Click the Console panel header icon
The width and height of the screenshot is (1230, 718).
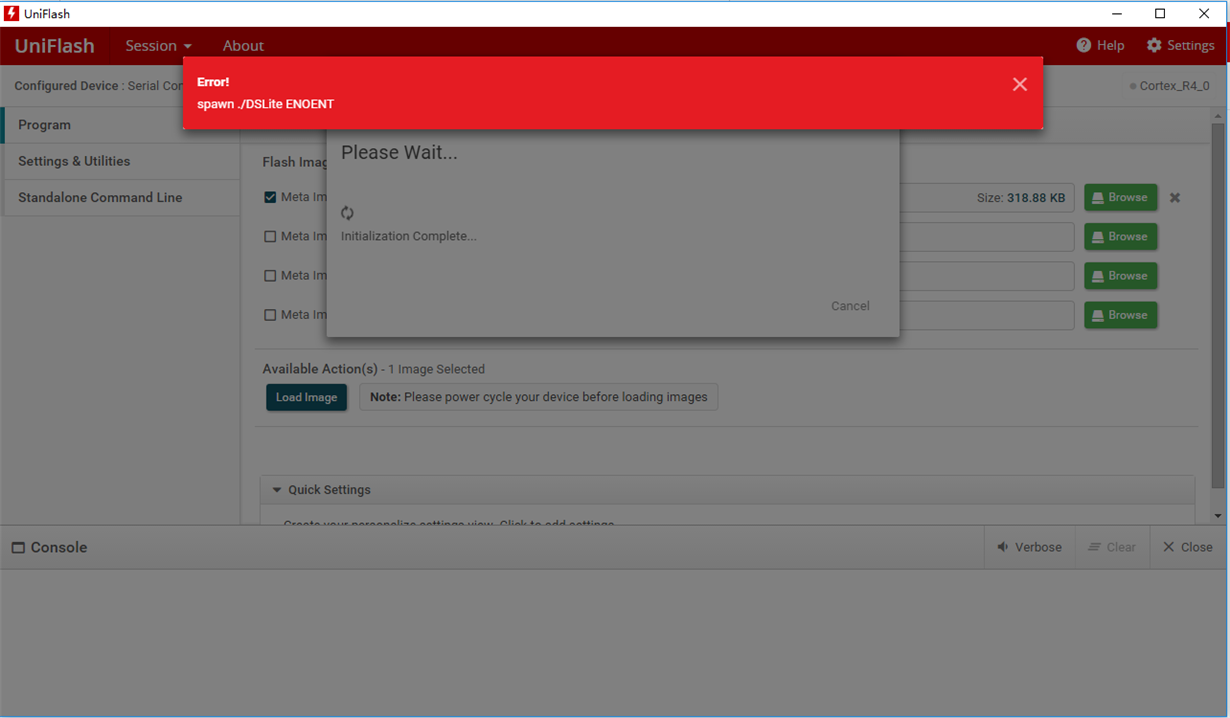[x=18, y=548]
